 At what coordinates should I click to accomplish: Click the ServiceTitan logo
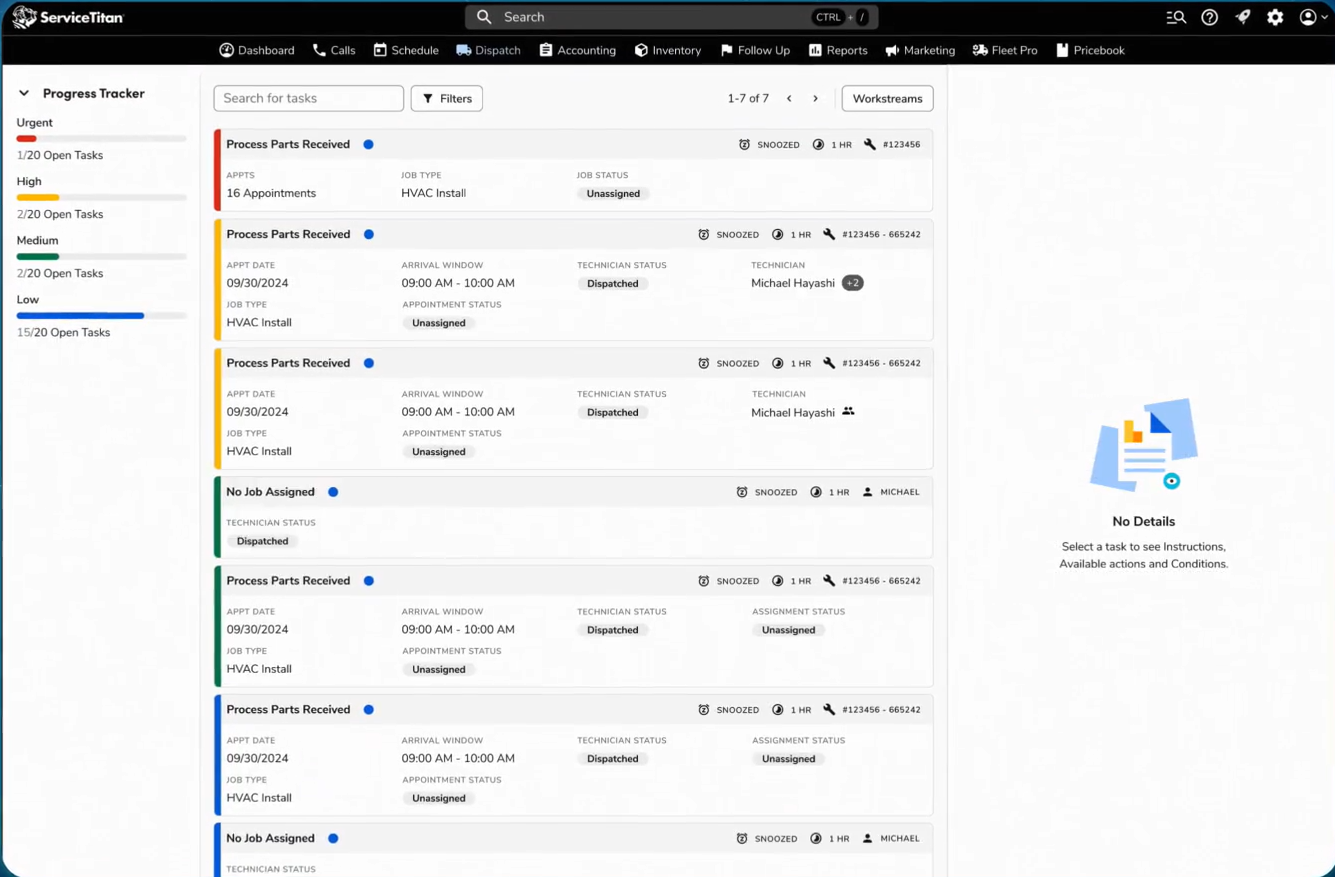(68, 17)
